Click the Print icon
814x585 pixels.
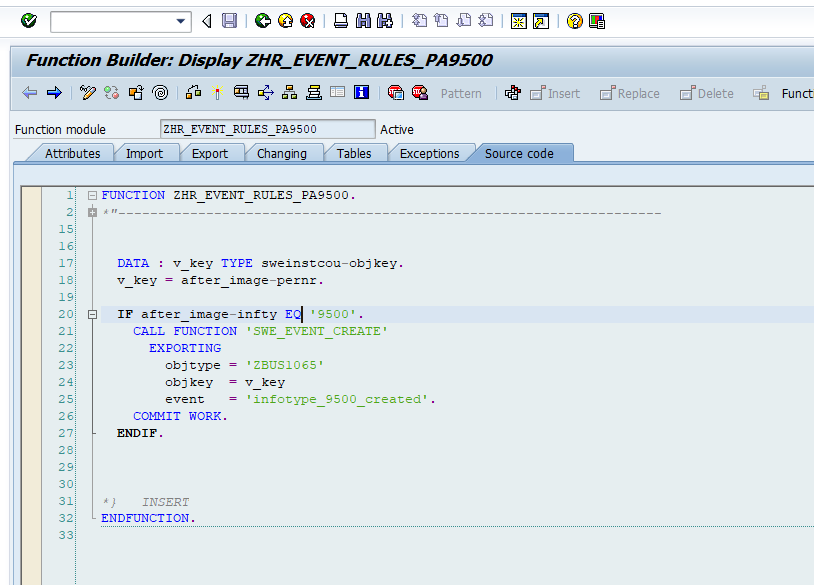(341, 21)
